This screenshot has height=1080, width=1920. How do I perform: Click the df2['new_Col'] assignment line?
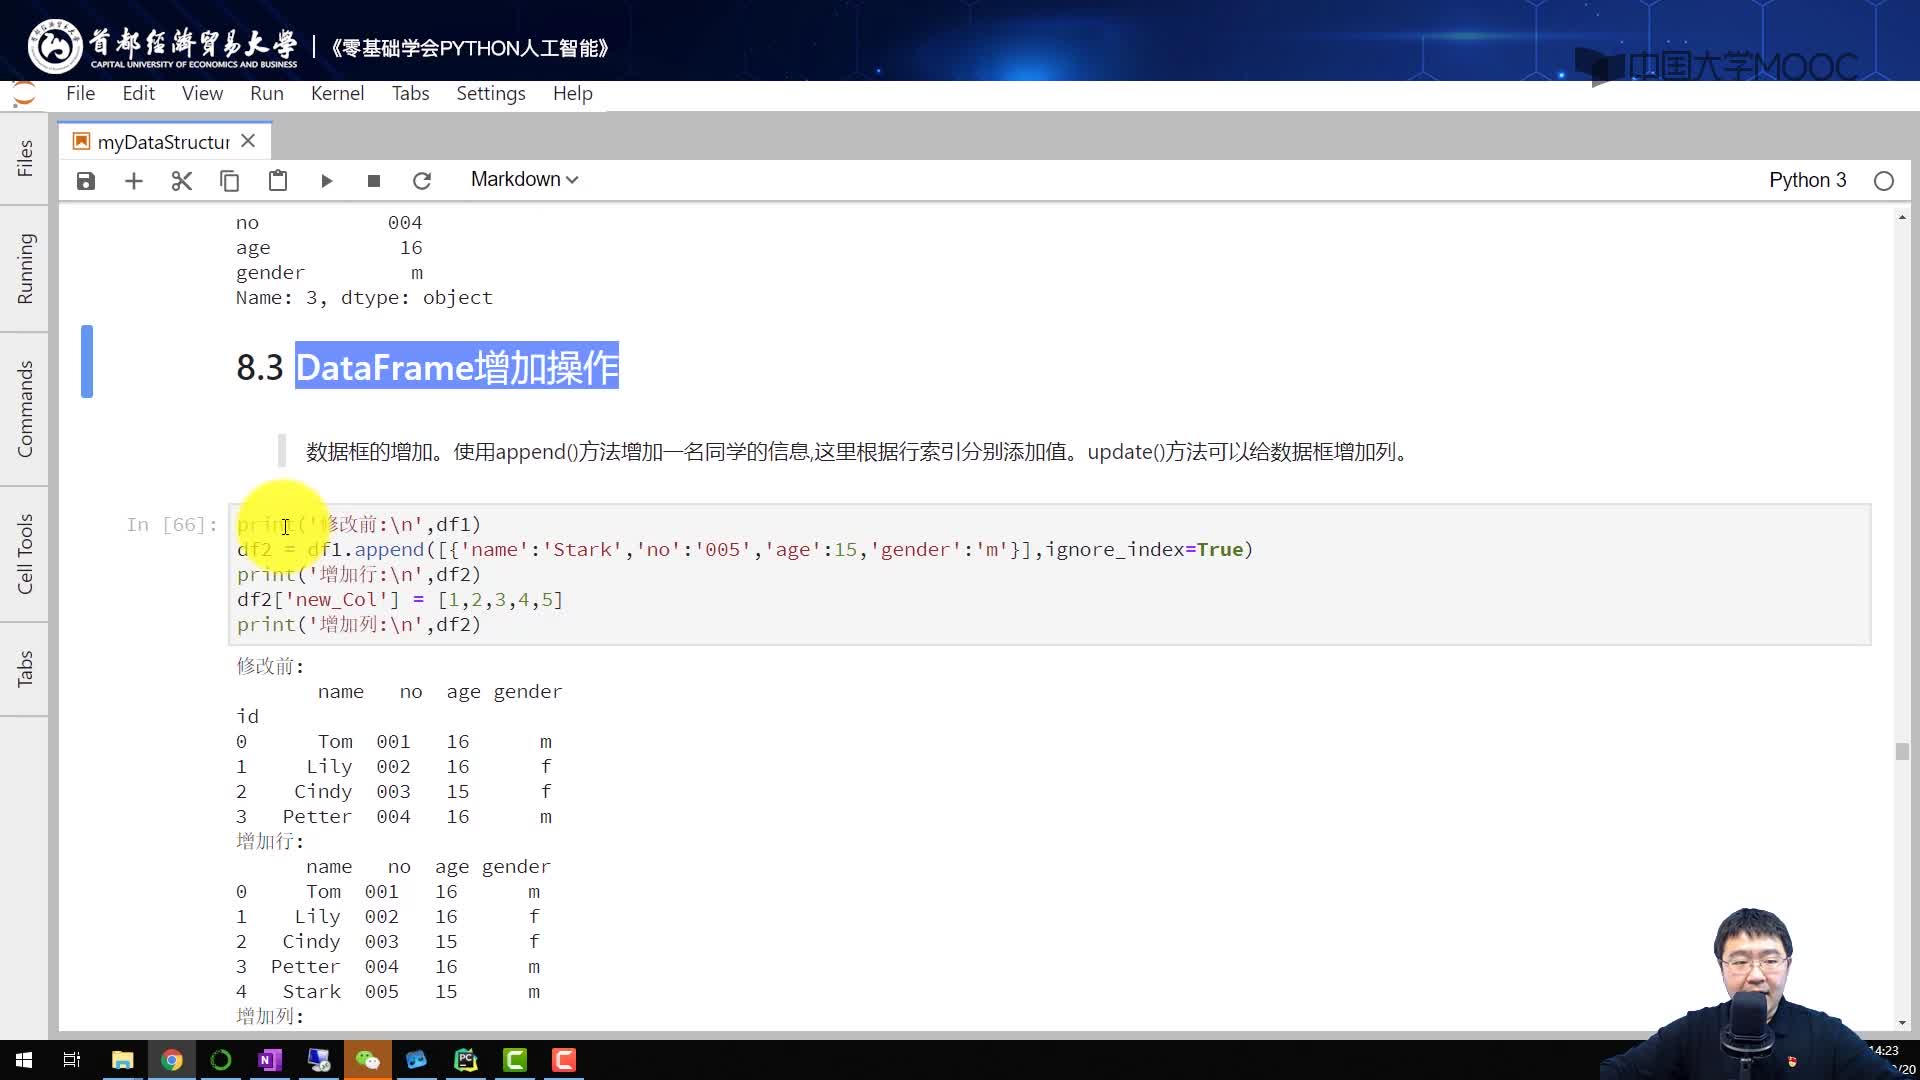tap(400, 600)
